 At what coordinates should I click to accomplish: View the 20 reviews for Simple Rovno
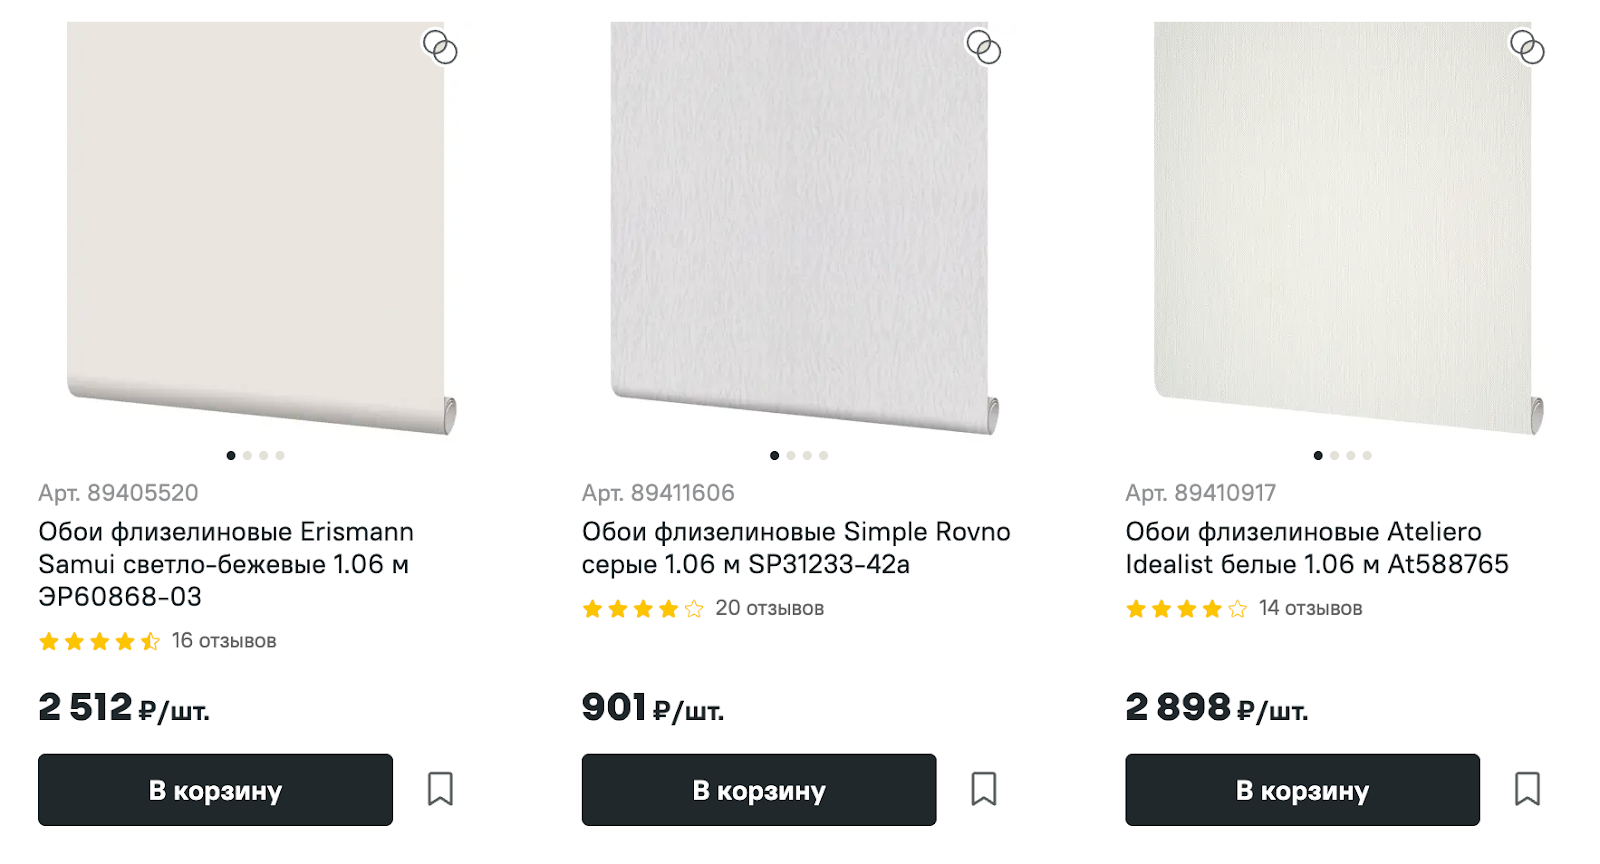[769, 609]
